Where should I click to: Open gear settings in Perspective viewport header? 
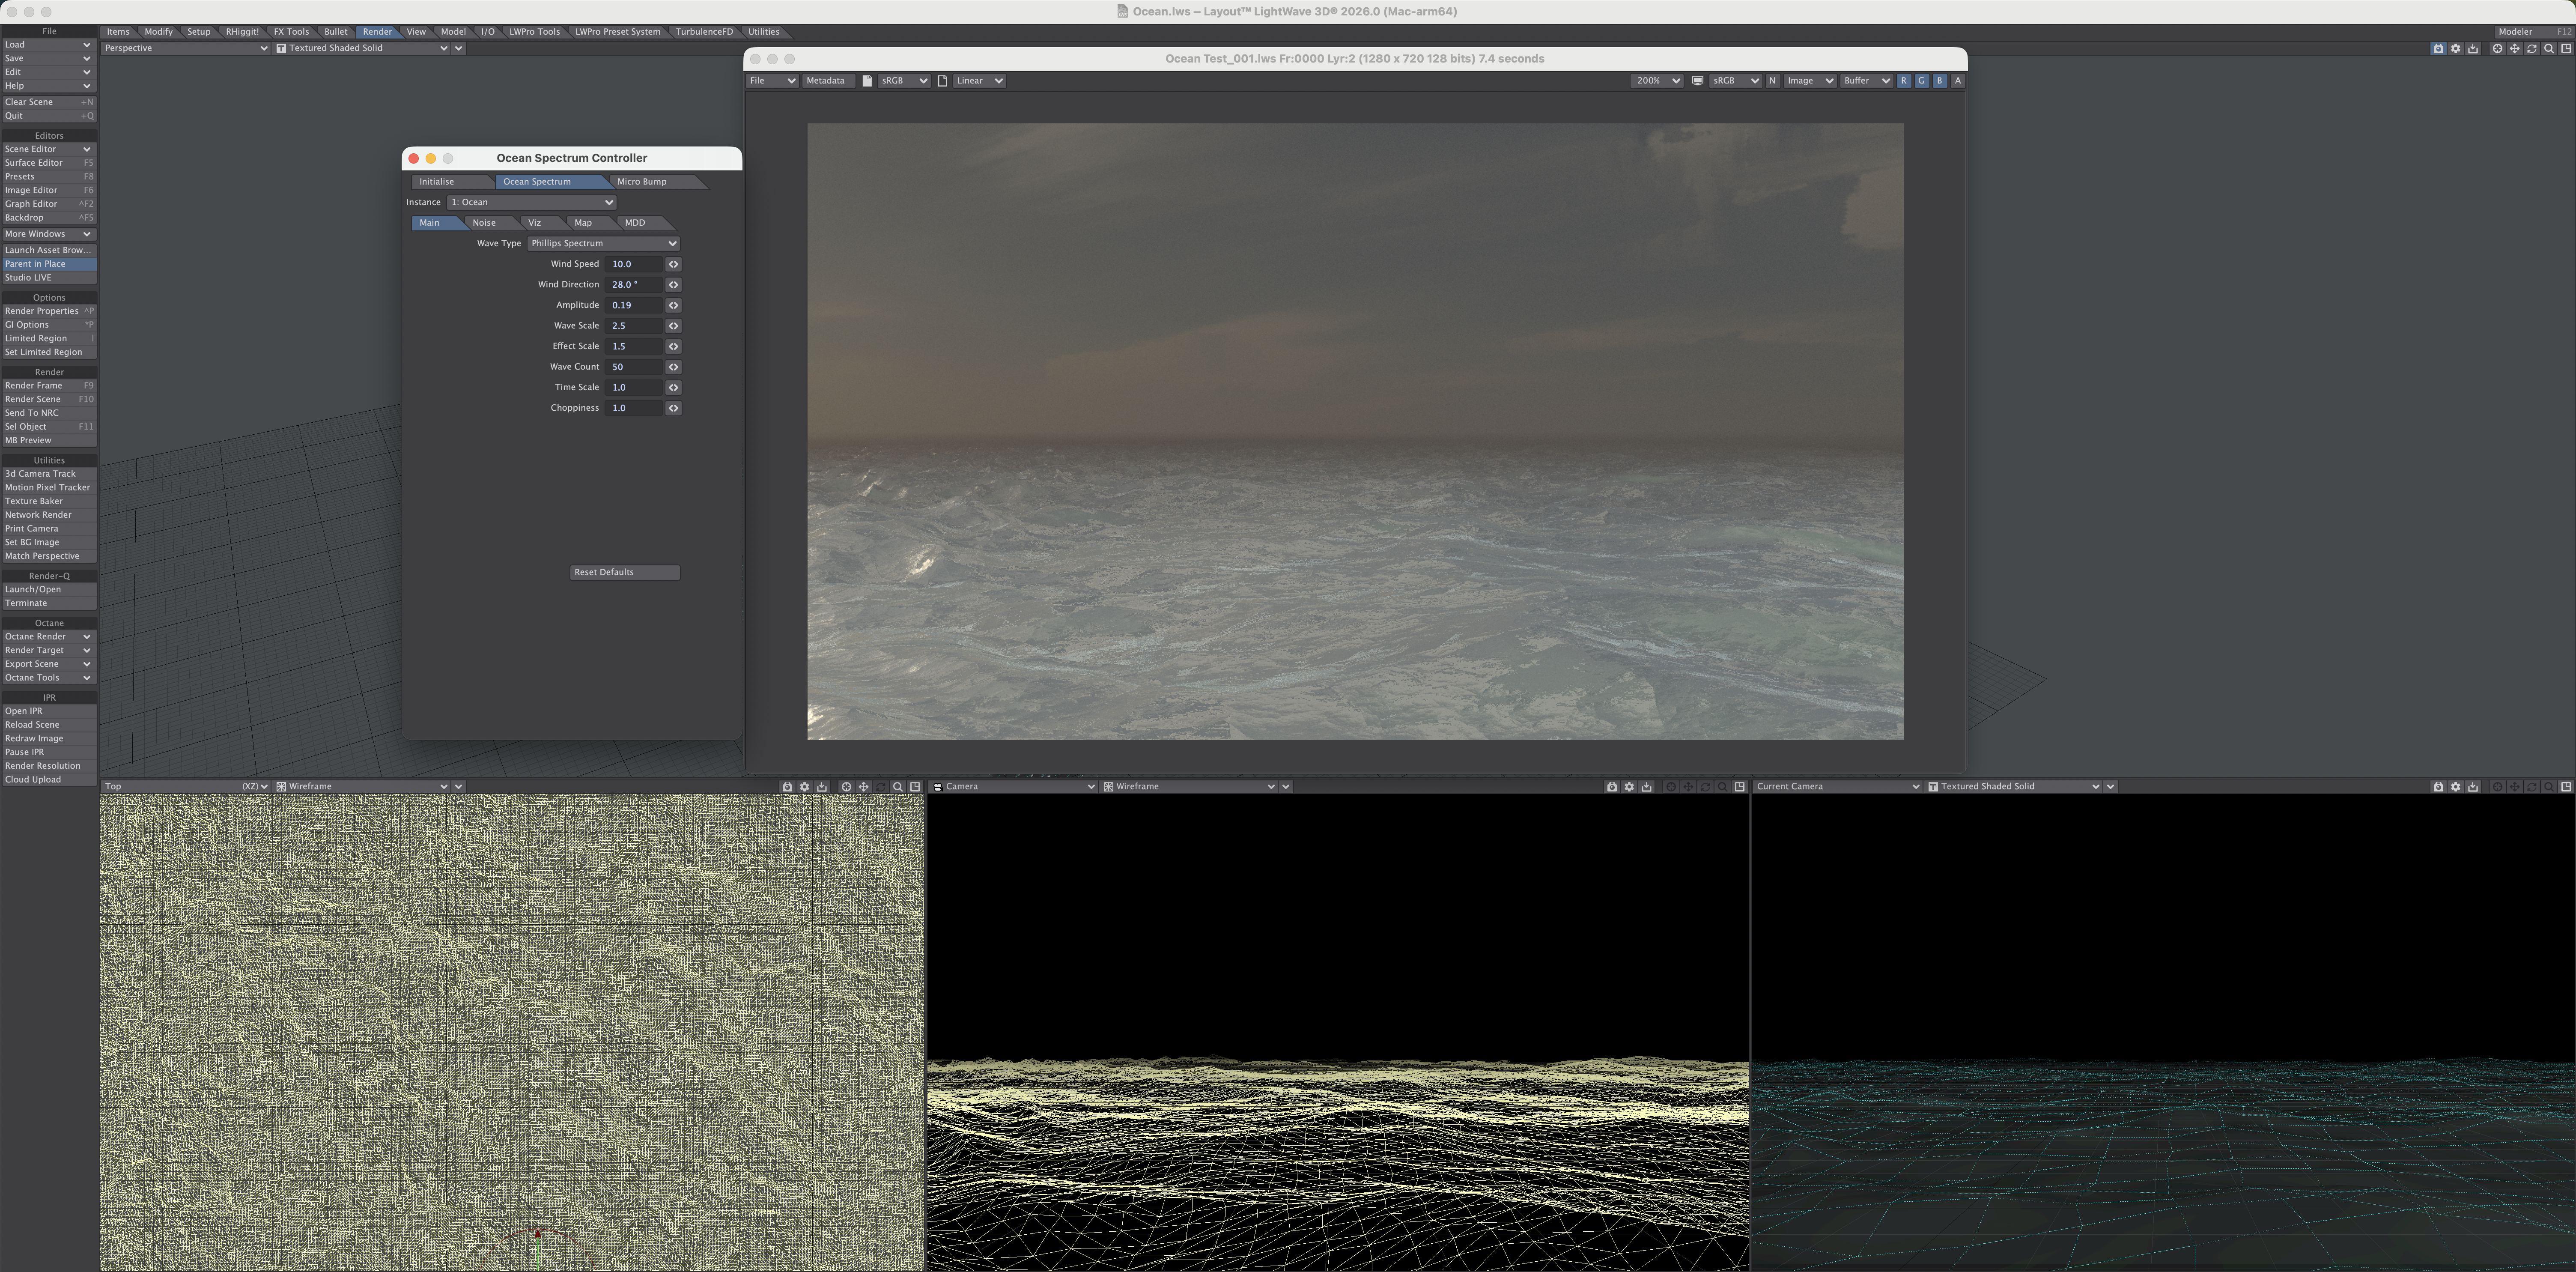(x=2455, y=48)
